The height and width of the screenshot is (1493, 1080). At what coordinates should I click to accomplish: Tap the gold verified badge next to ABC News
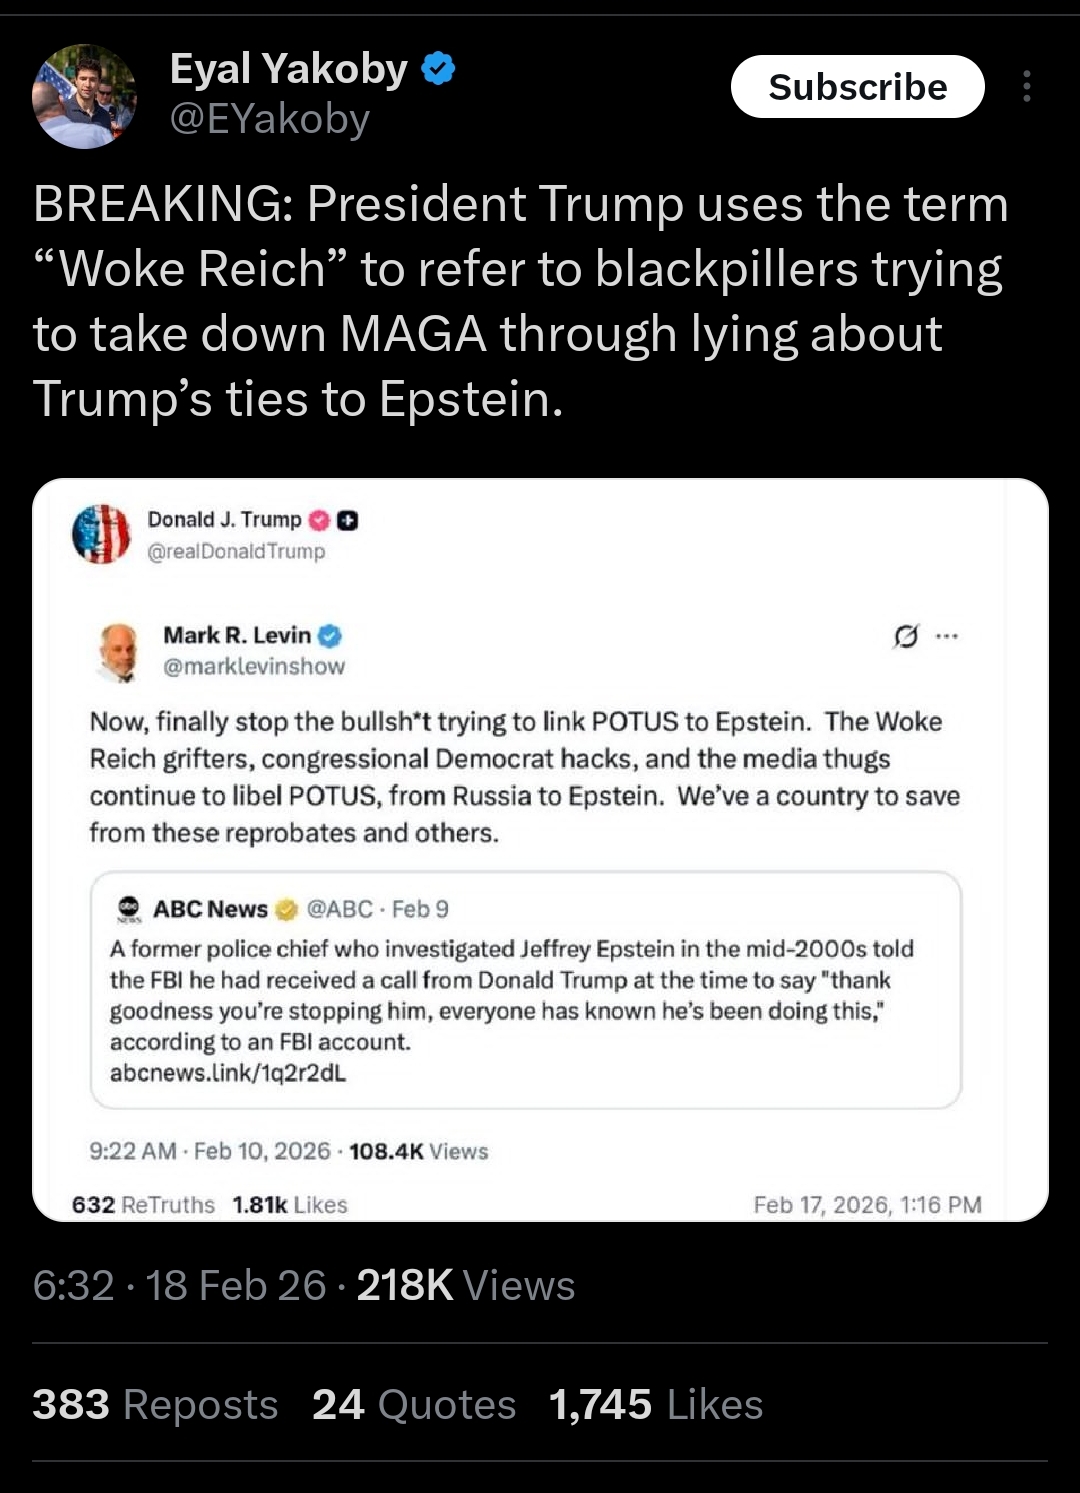(x=286, y=909)
